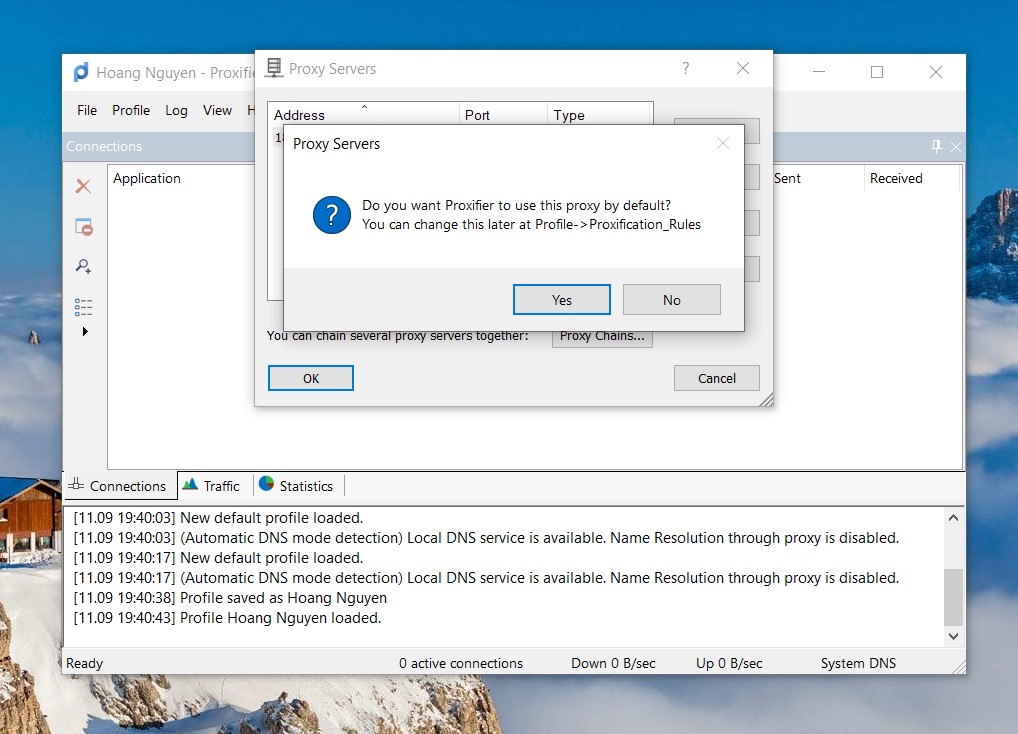Click the magnifier-plus icon in the Connections toolbar
This screenshot has height=734, width=1018.
click(x=83, y=266)
